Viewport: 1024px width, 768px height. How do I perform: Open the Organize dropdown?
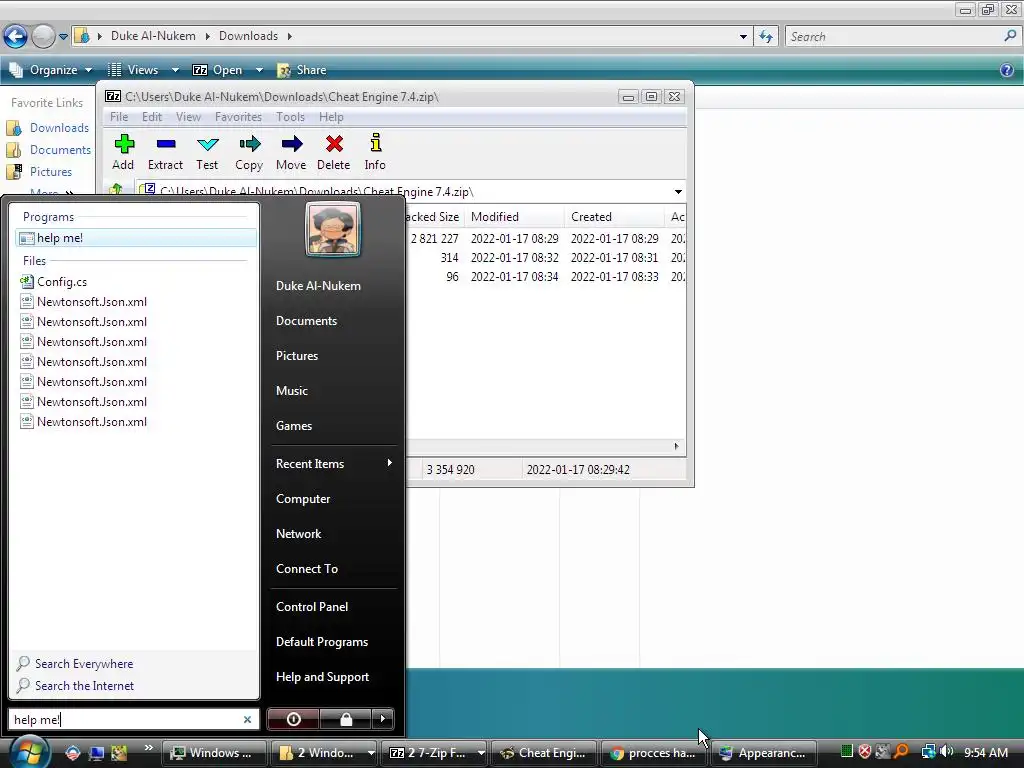pos(51,70)
